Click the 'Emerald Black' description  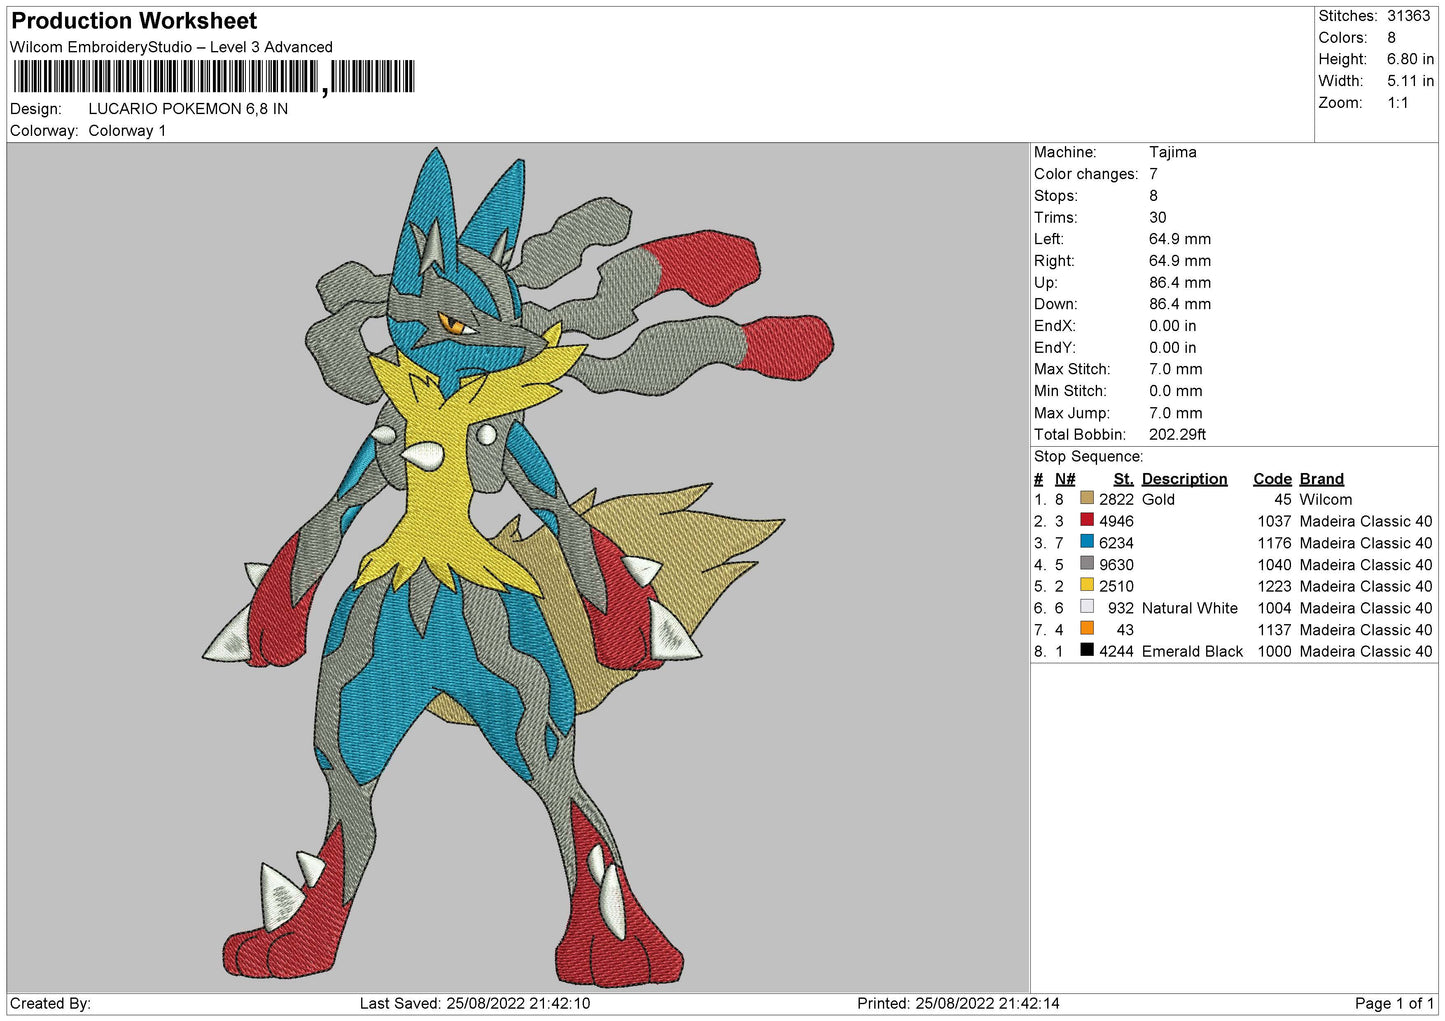(x=1192, y=652)
